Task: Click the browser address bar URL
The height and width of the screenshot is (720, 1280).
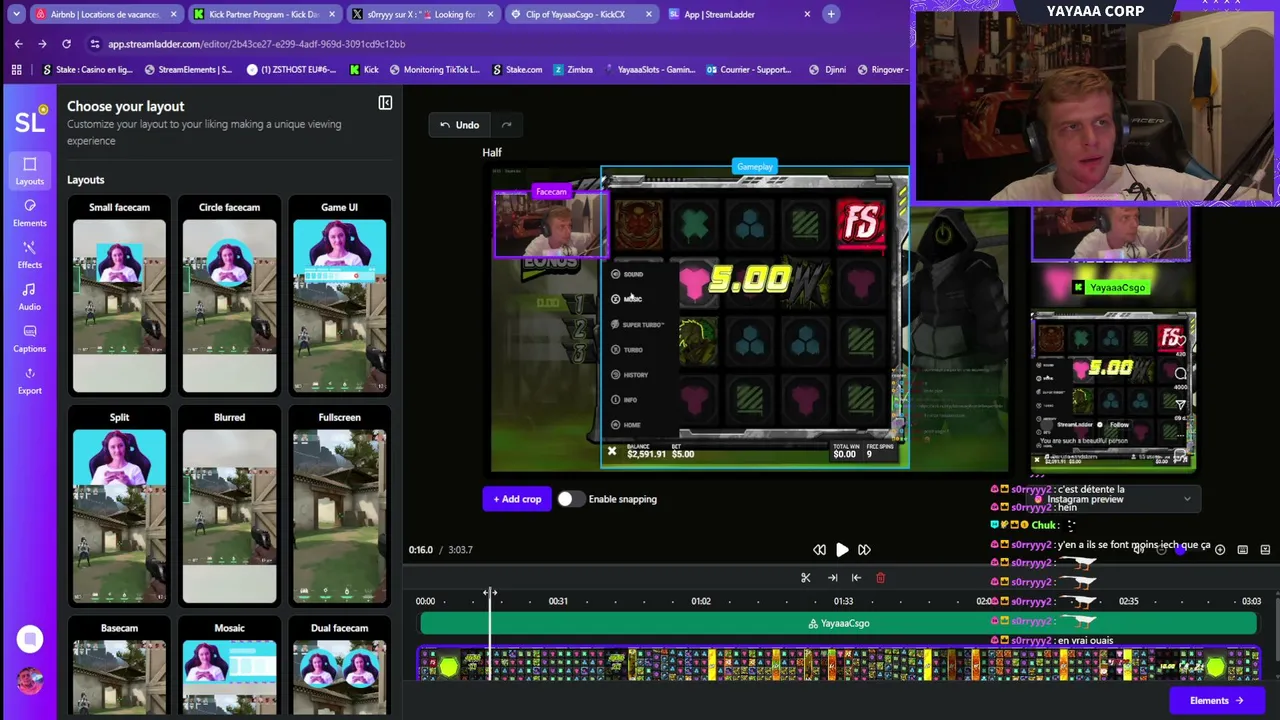Action: (256, 44)
